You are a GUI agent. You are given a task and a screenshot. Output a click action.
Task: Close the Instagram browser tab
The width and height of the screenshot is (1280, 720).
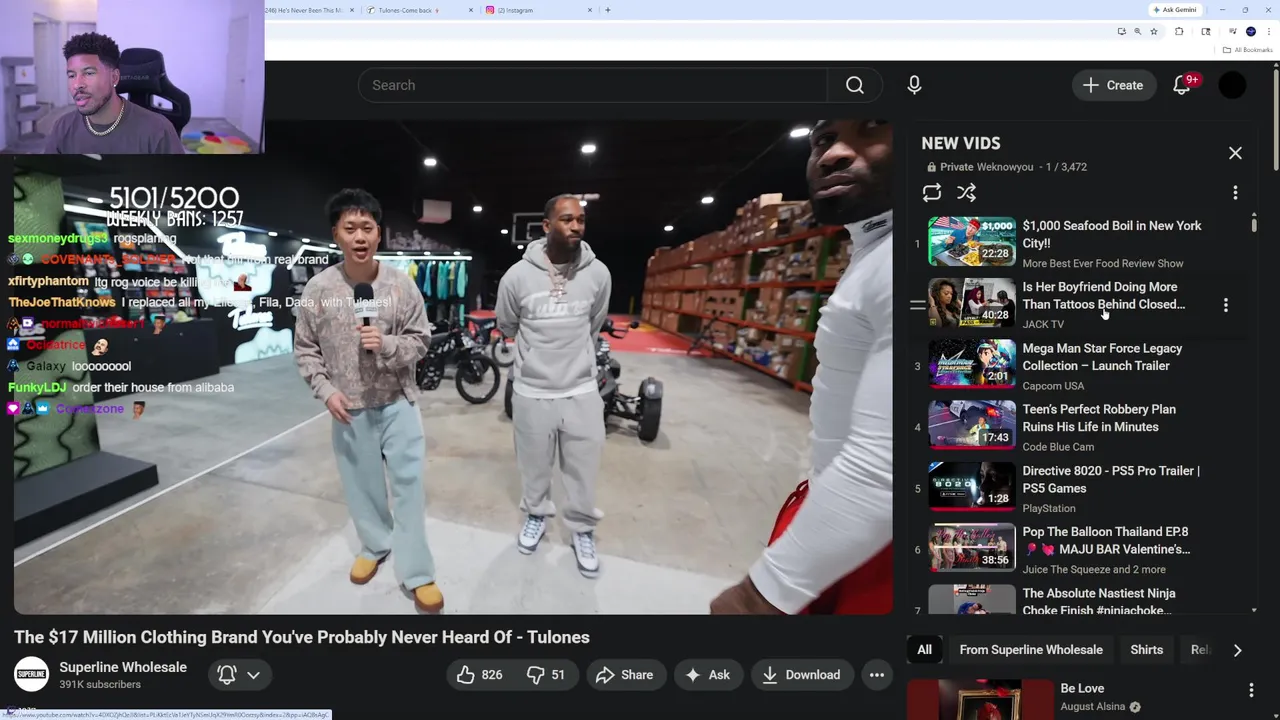[x=590, y=10]
